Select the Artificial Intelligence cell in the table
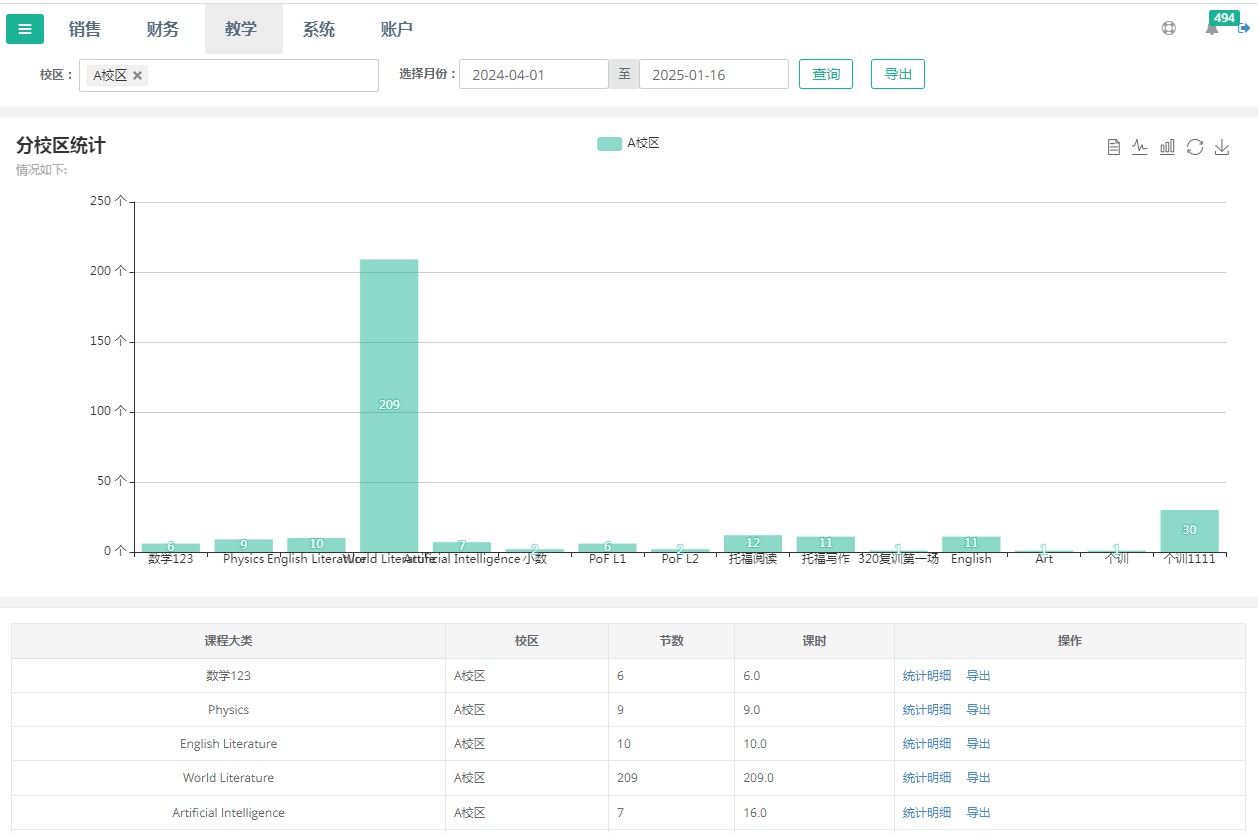The image size is (1258, 833). 228,813
